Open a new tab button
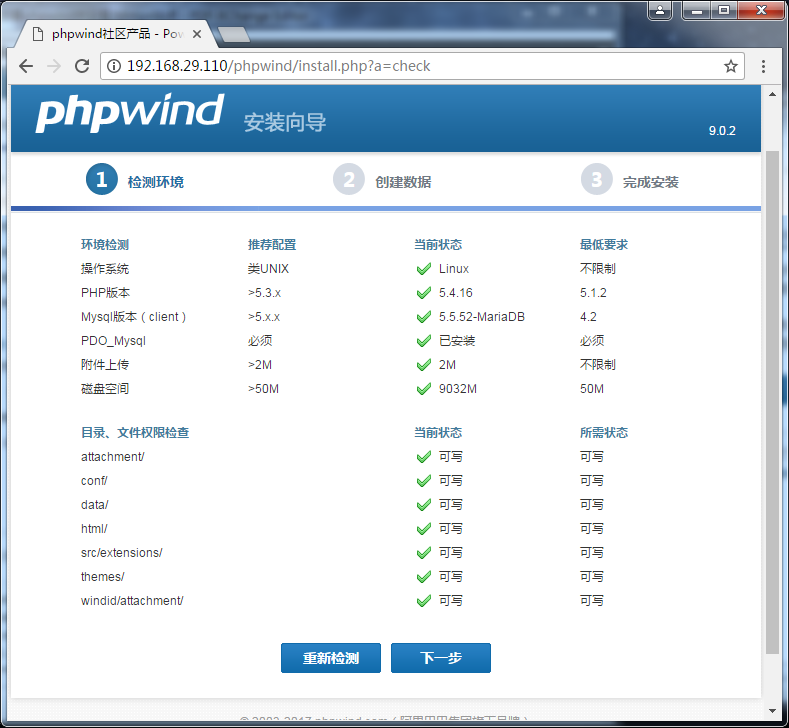 (x=234, y=34)
